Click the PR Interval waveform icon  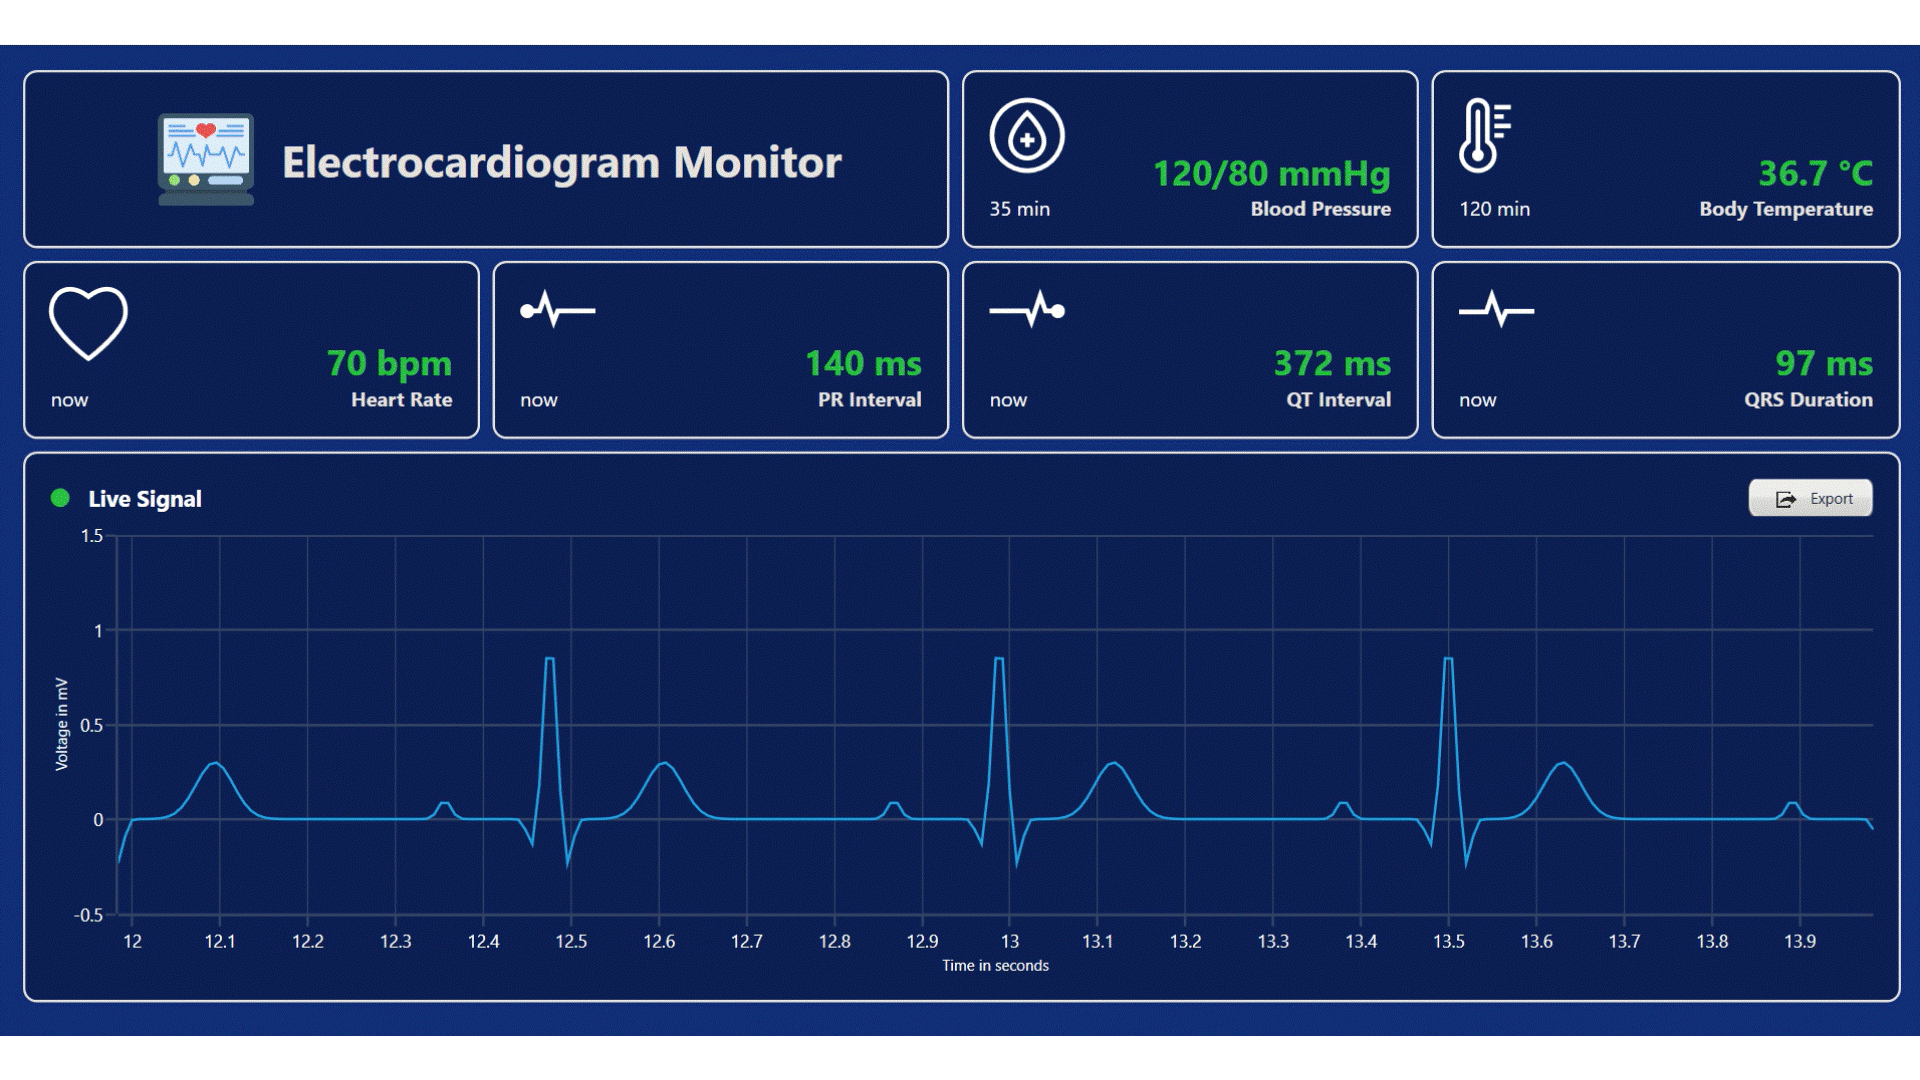click(557, 310)
